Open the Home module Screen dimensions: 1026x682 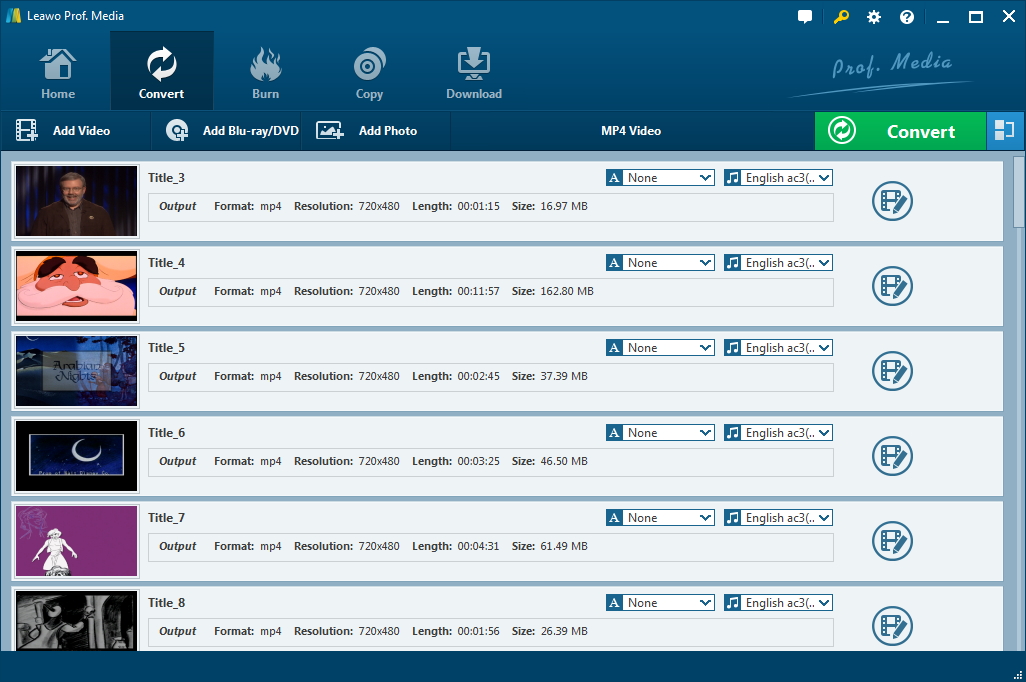click(58, 73)
